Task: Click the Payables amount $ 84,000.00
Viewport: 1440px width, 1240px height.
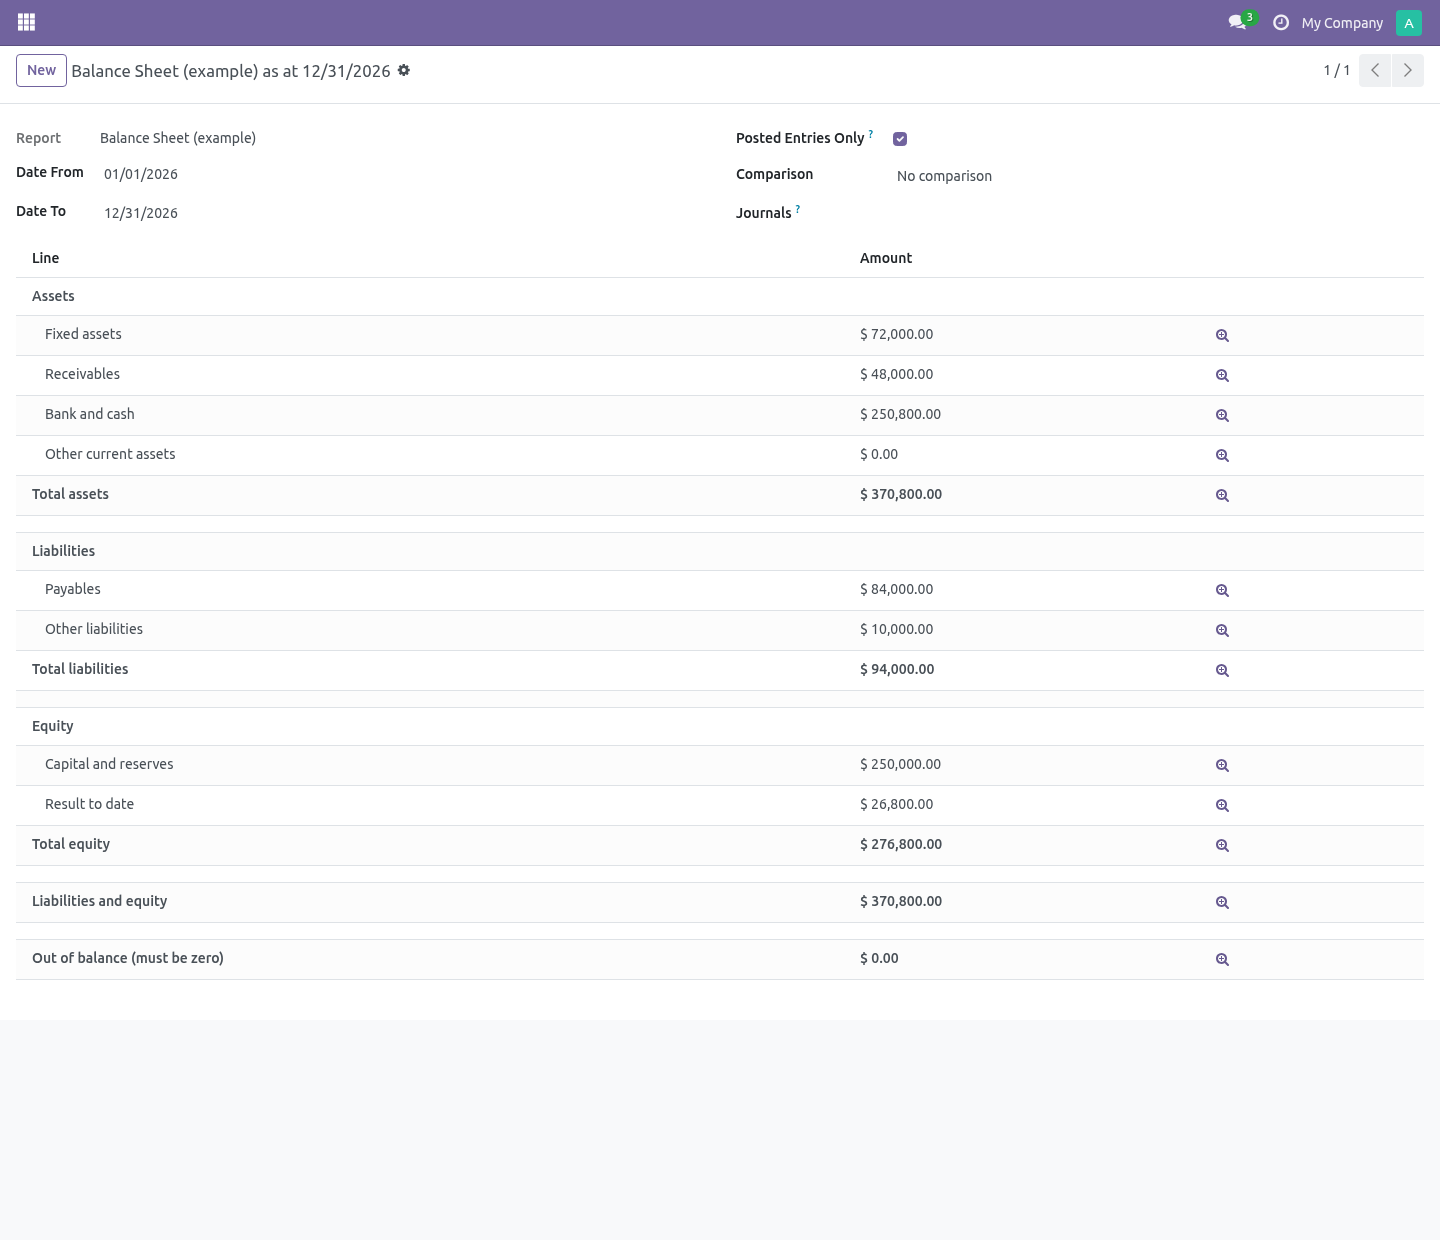Action: click(896, 589)
